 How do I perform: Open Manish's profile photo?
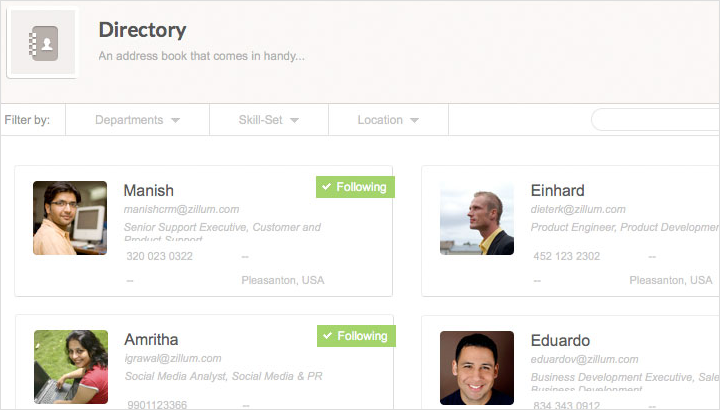(x=70, y=218)
